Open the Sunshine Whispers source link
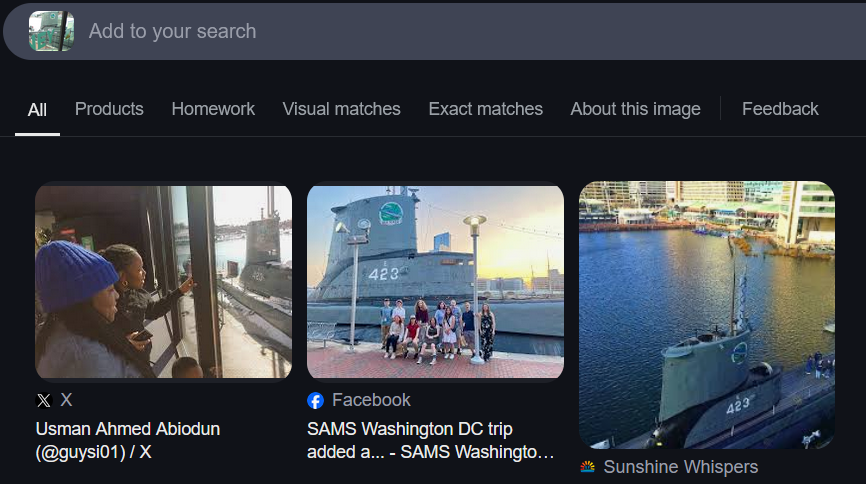Image resolution: width=866 pixels, height=484 pixels. tap(680, 467)
